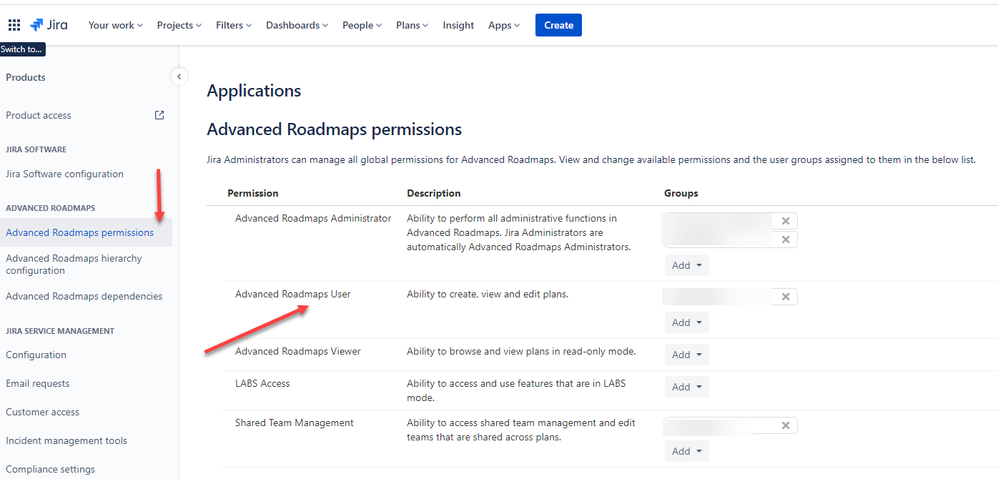Remove the group from Shared Team Management

point(785,425)
